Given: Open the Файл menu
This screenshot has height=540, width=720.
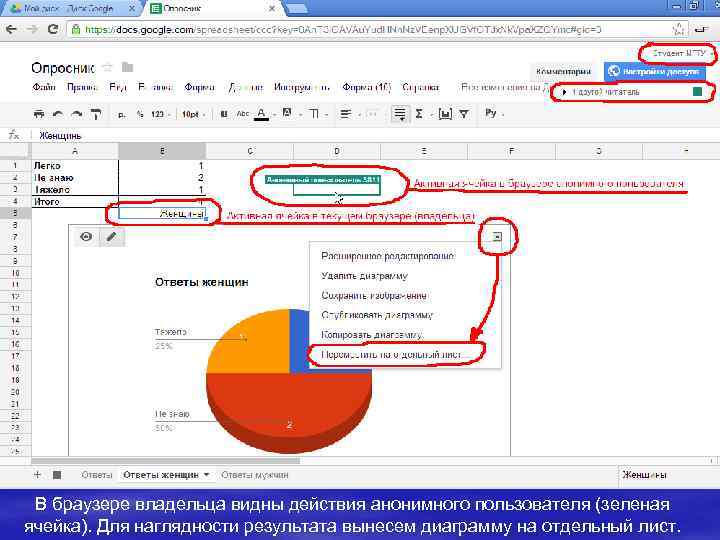Looking at the screenshot, I should coord(44,87).
